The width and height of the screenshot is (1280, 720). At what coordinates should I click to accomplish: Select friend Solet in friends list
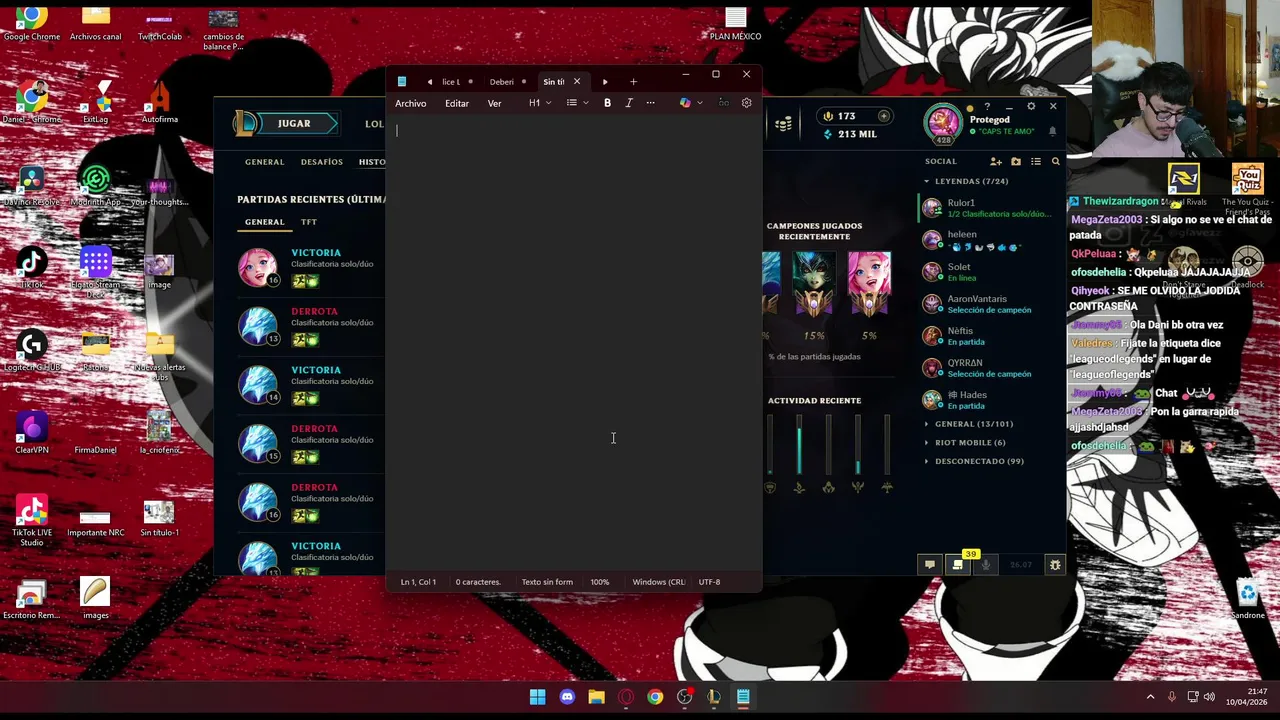point(990,272)
